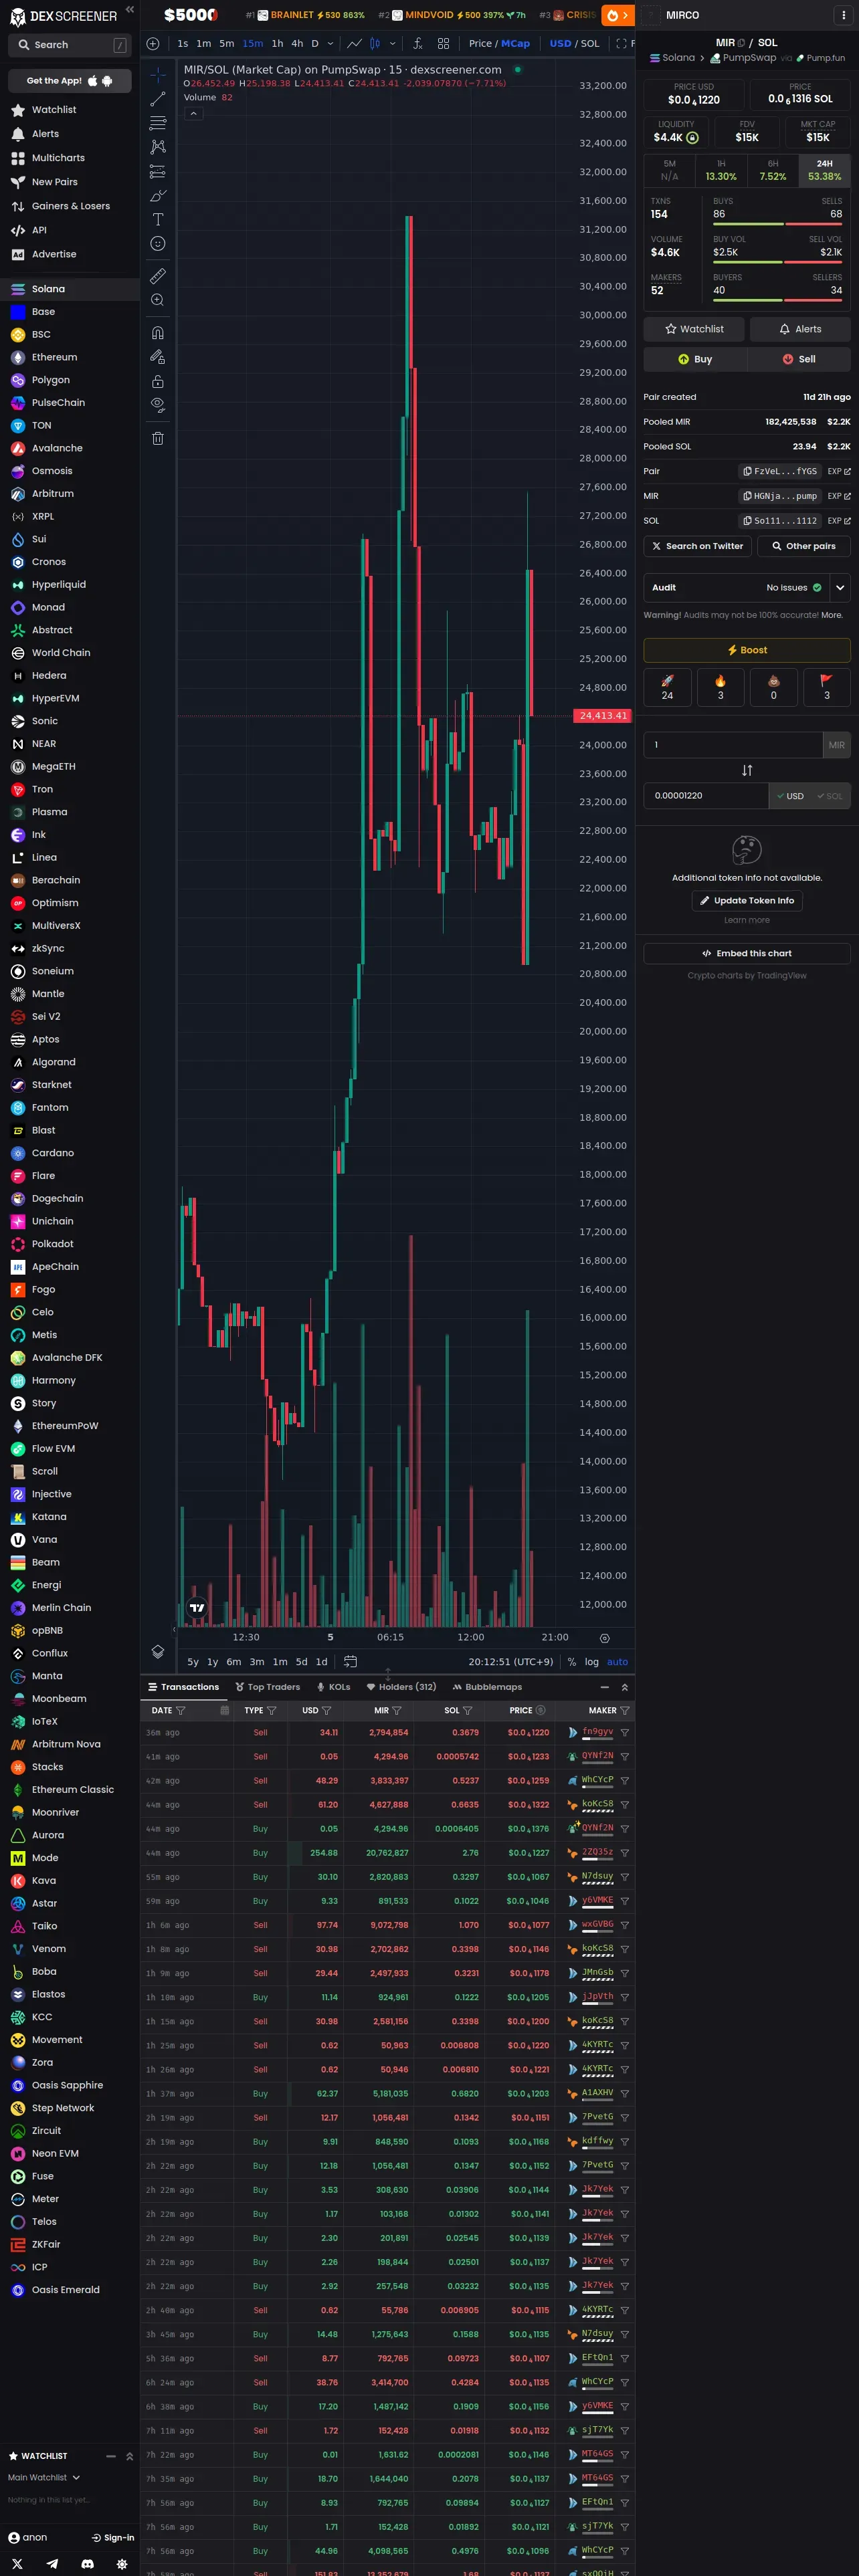The width and height of the screenshot is (859, 2576).
Task: Select the 24H stats tab
Action: 824,170
